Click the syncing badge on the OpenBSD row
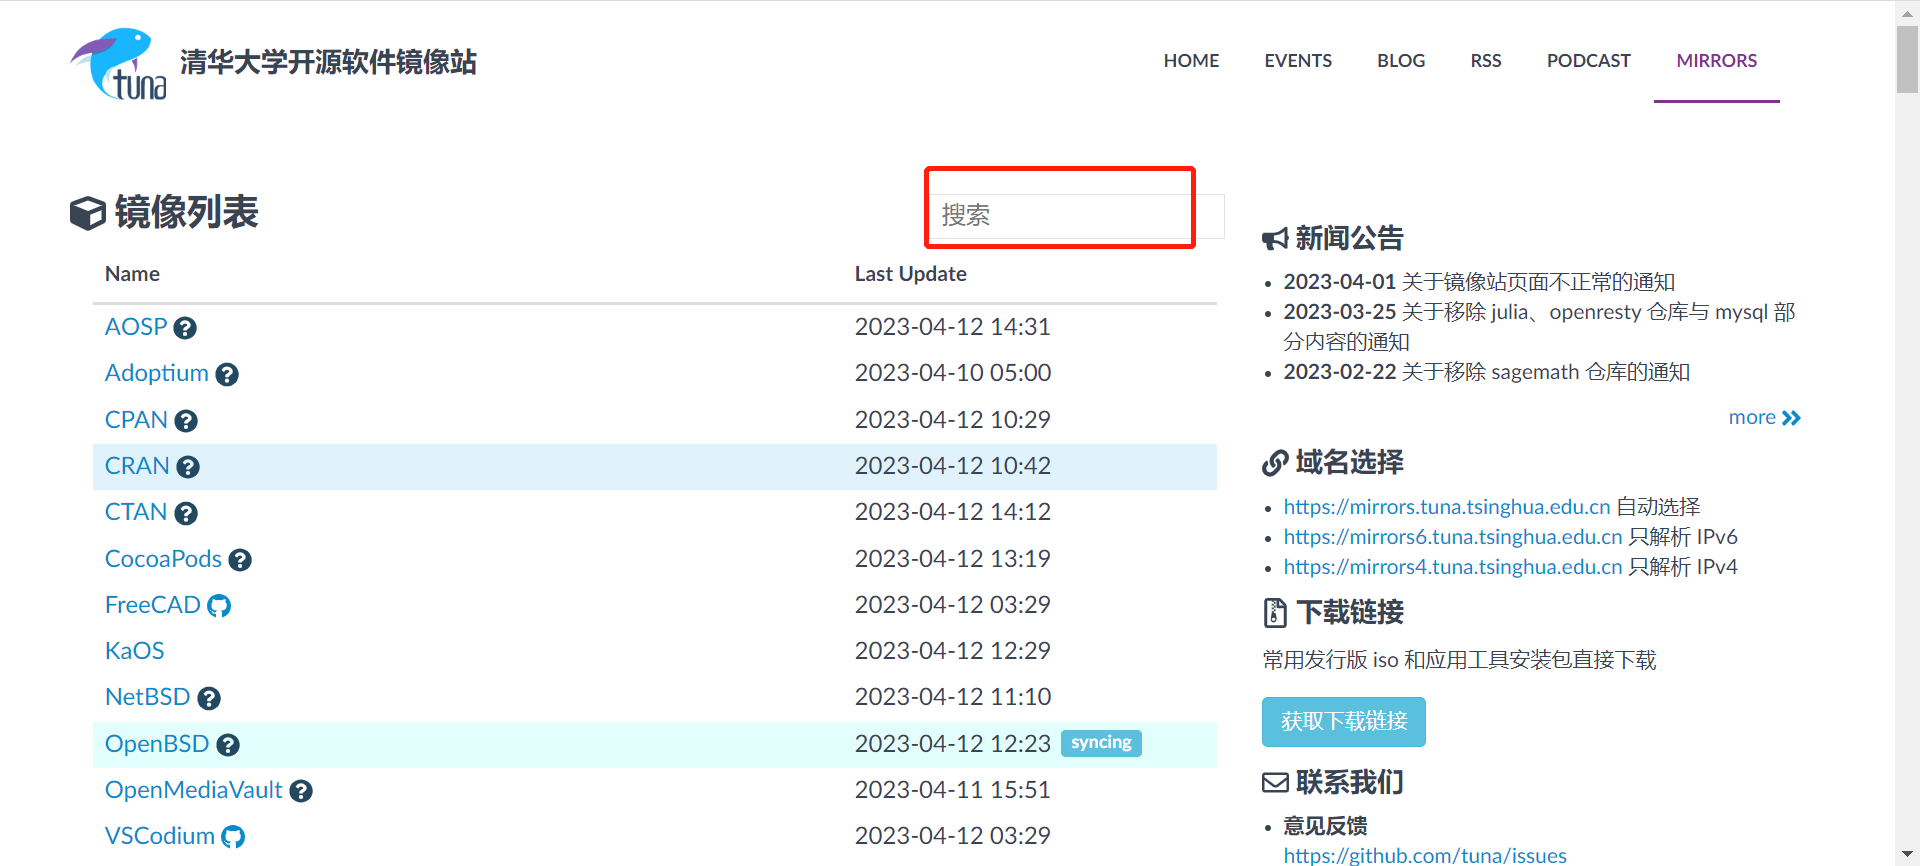The height and width of the screenshot is (866, 1920). click(x=1101, y=743)
